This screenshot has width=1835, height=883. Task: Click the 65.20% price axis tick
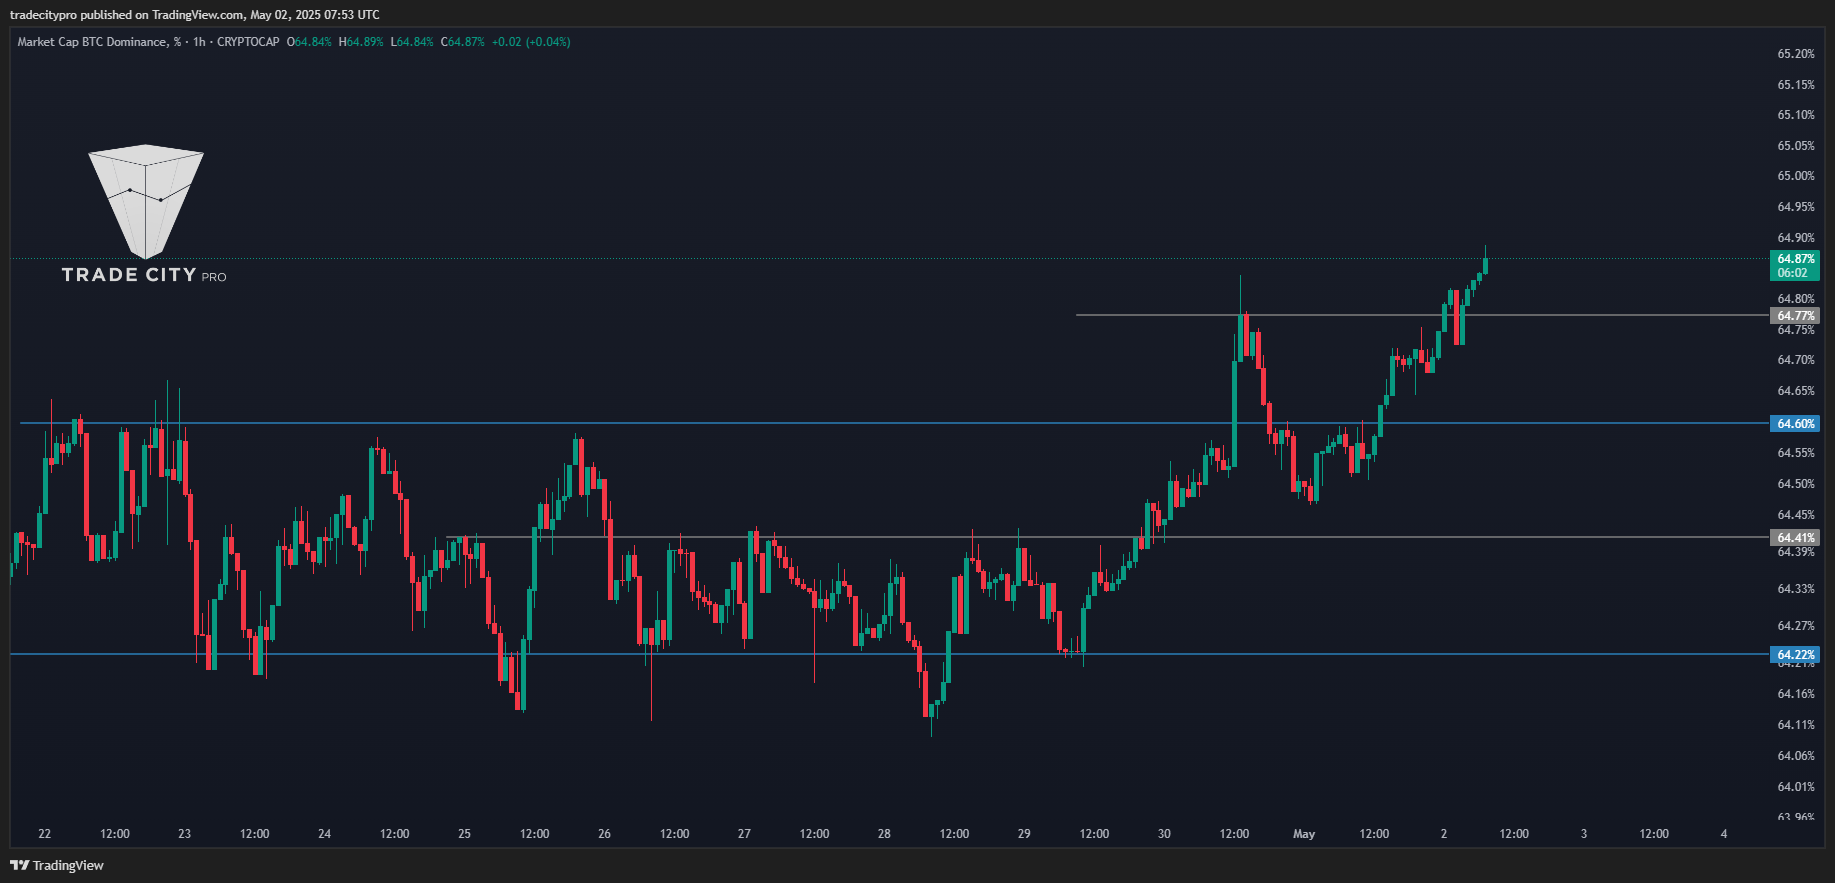(x=1796, y=54)
